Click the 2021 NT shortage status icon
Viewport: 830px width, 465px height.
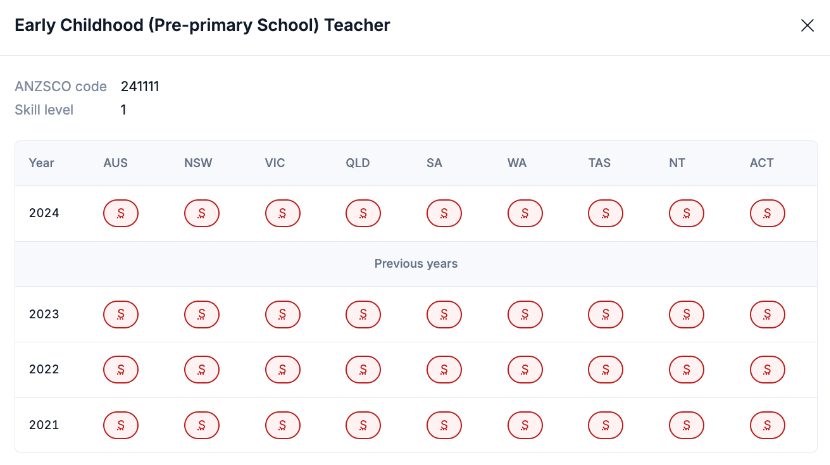pos(687,425)
